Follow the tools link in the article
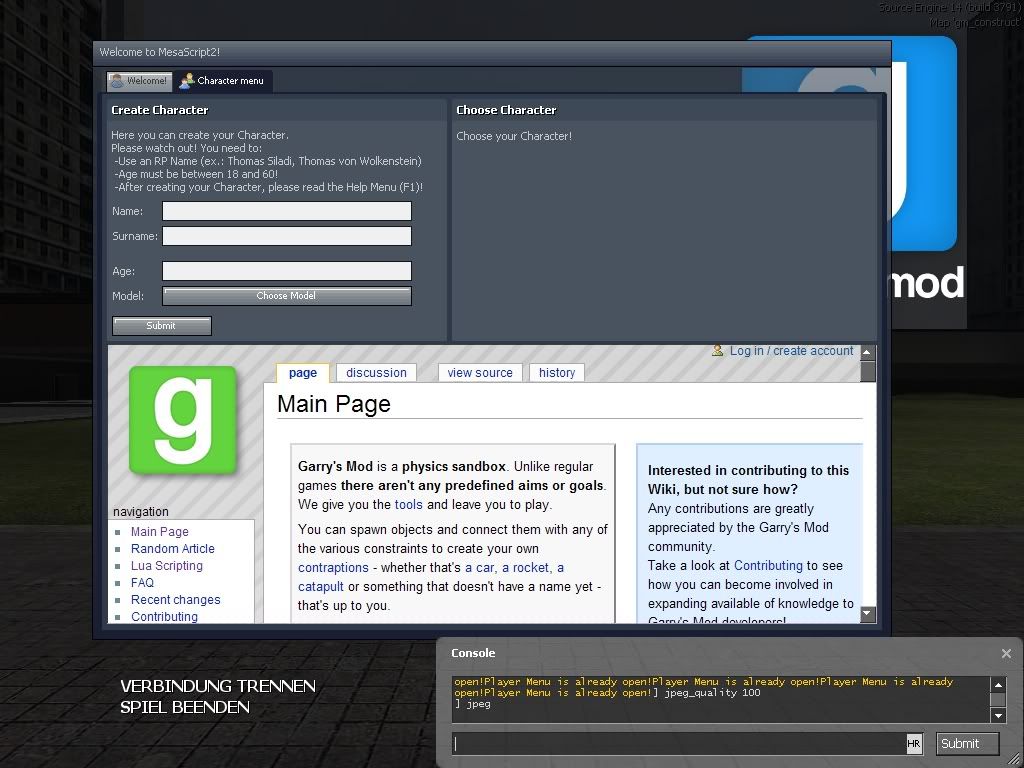Viewport: 1024px width, 768px height. pyautogui.click(x=409, y=504)
